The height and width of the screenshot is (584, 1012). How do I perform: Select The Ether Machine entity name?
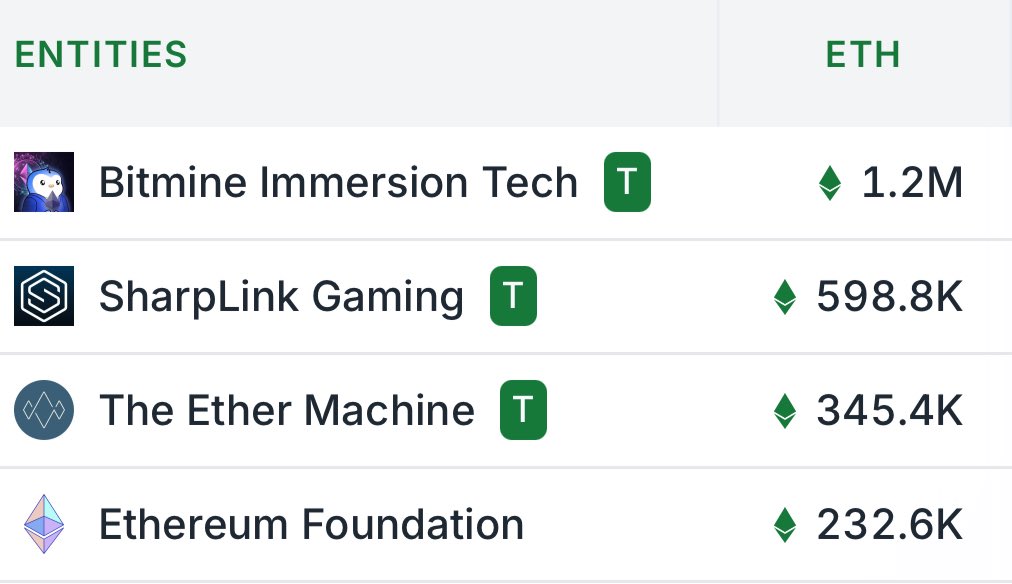click(287, 410)
